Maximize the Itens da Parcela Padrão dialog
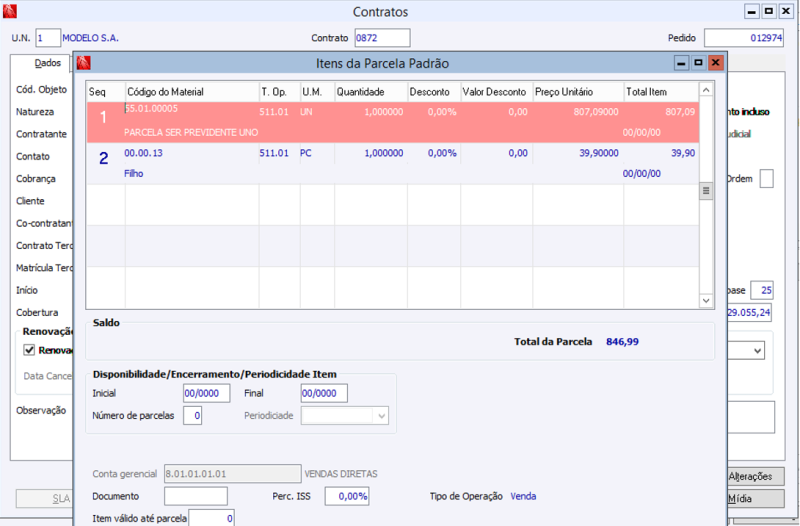The image size is (800, 526). point(698,63)
